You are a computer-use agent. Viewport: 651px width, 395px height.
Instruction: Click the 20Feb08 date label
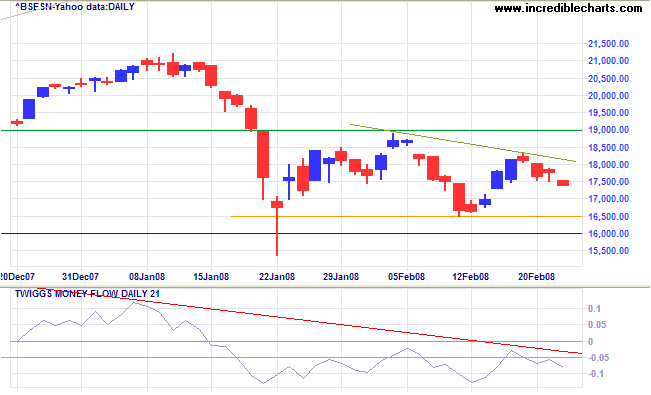536,277
